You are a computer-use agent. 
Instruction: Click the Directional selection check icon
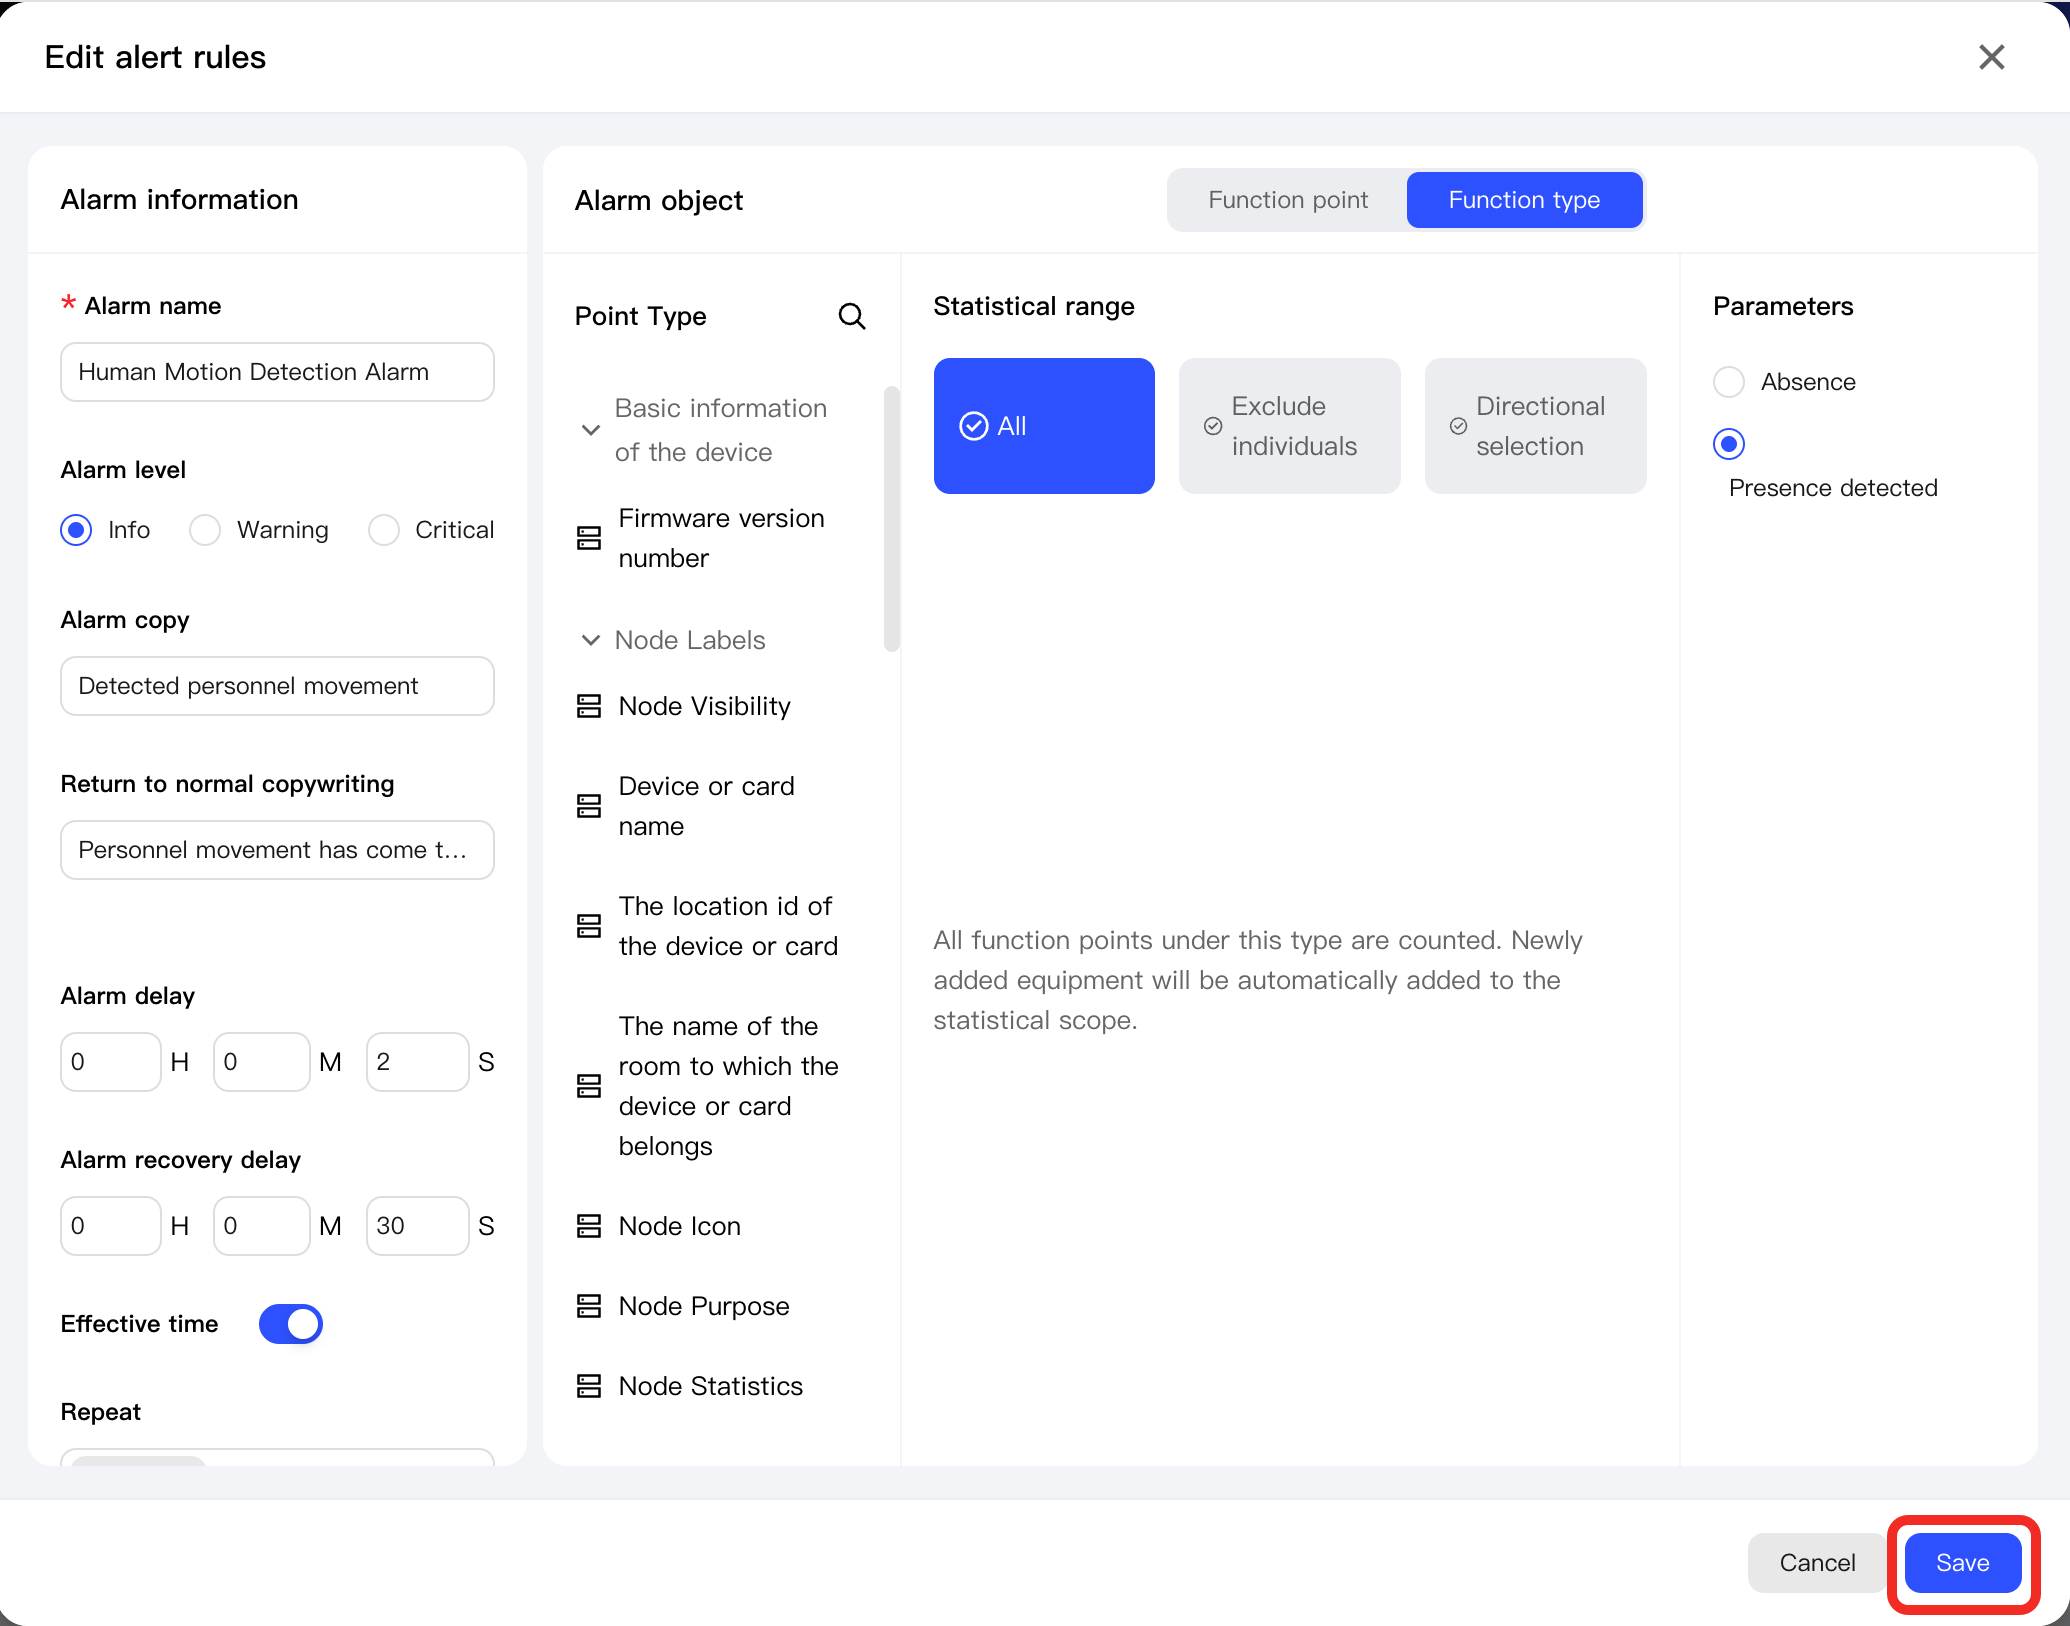pyautogui.click(x=1459, y=426)
